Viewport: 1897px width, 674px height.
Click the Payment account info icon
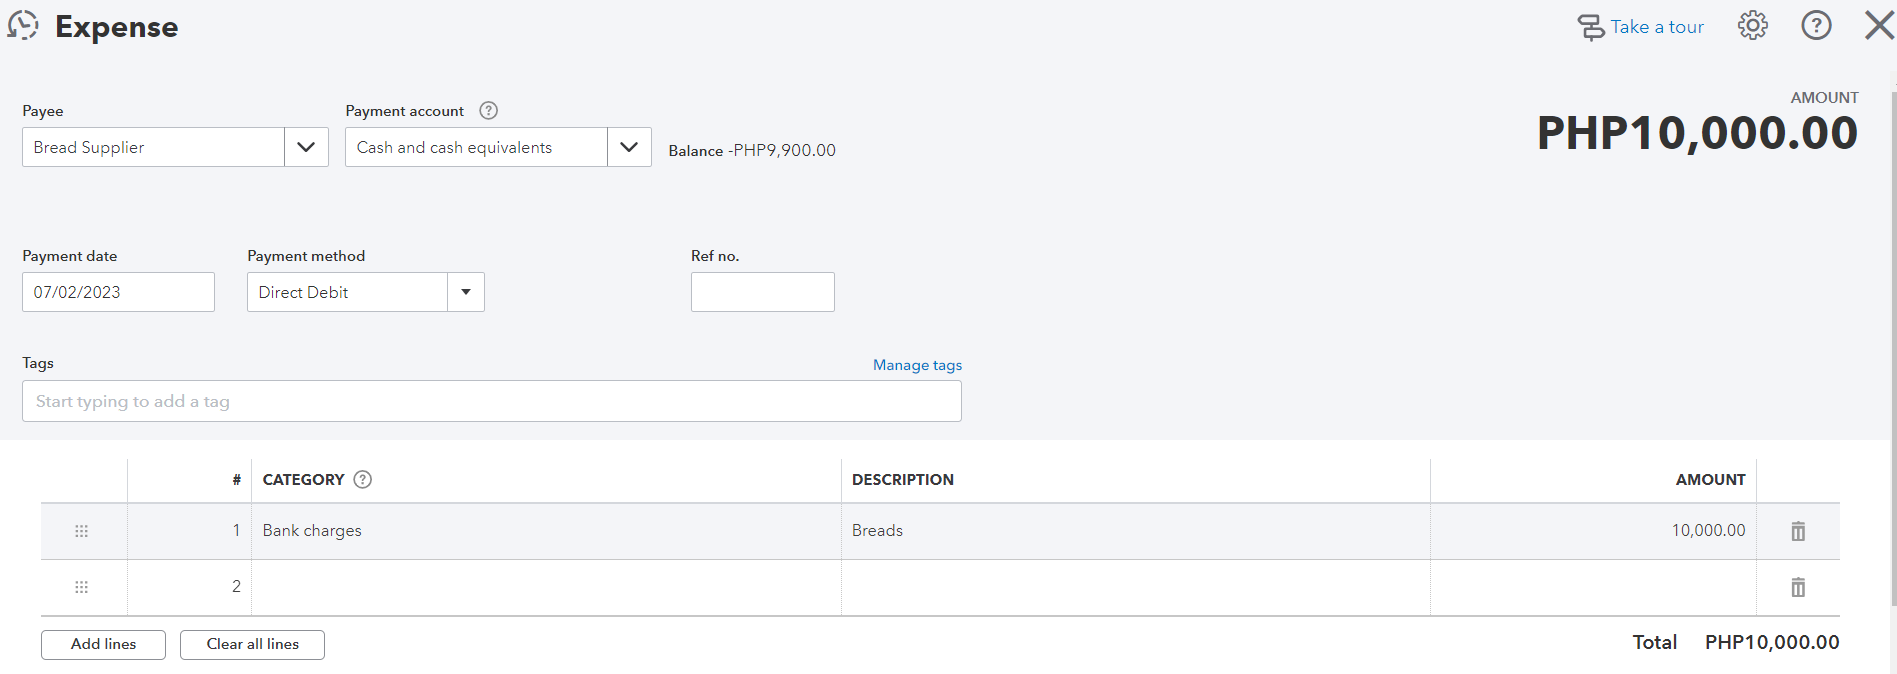click(488, 111)
